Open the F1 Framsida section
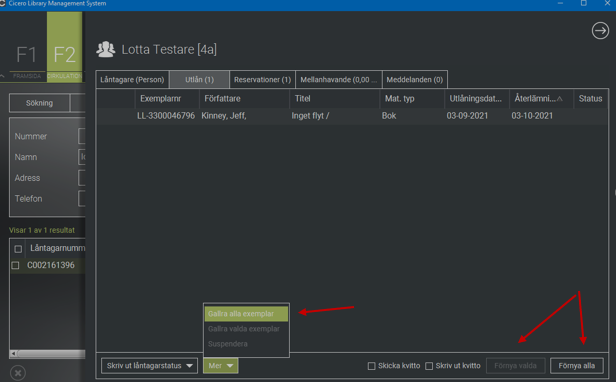 click(26, 58)
